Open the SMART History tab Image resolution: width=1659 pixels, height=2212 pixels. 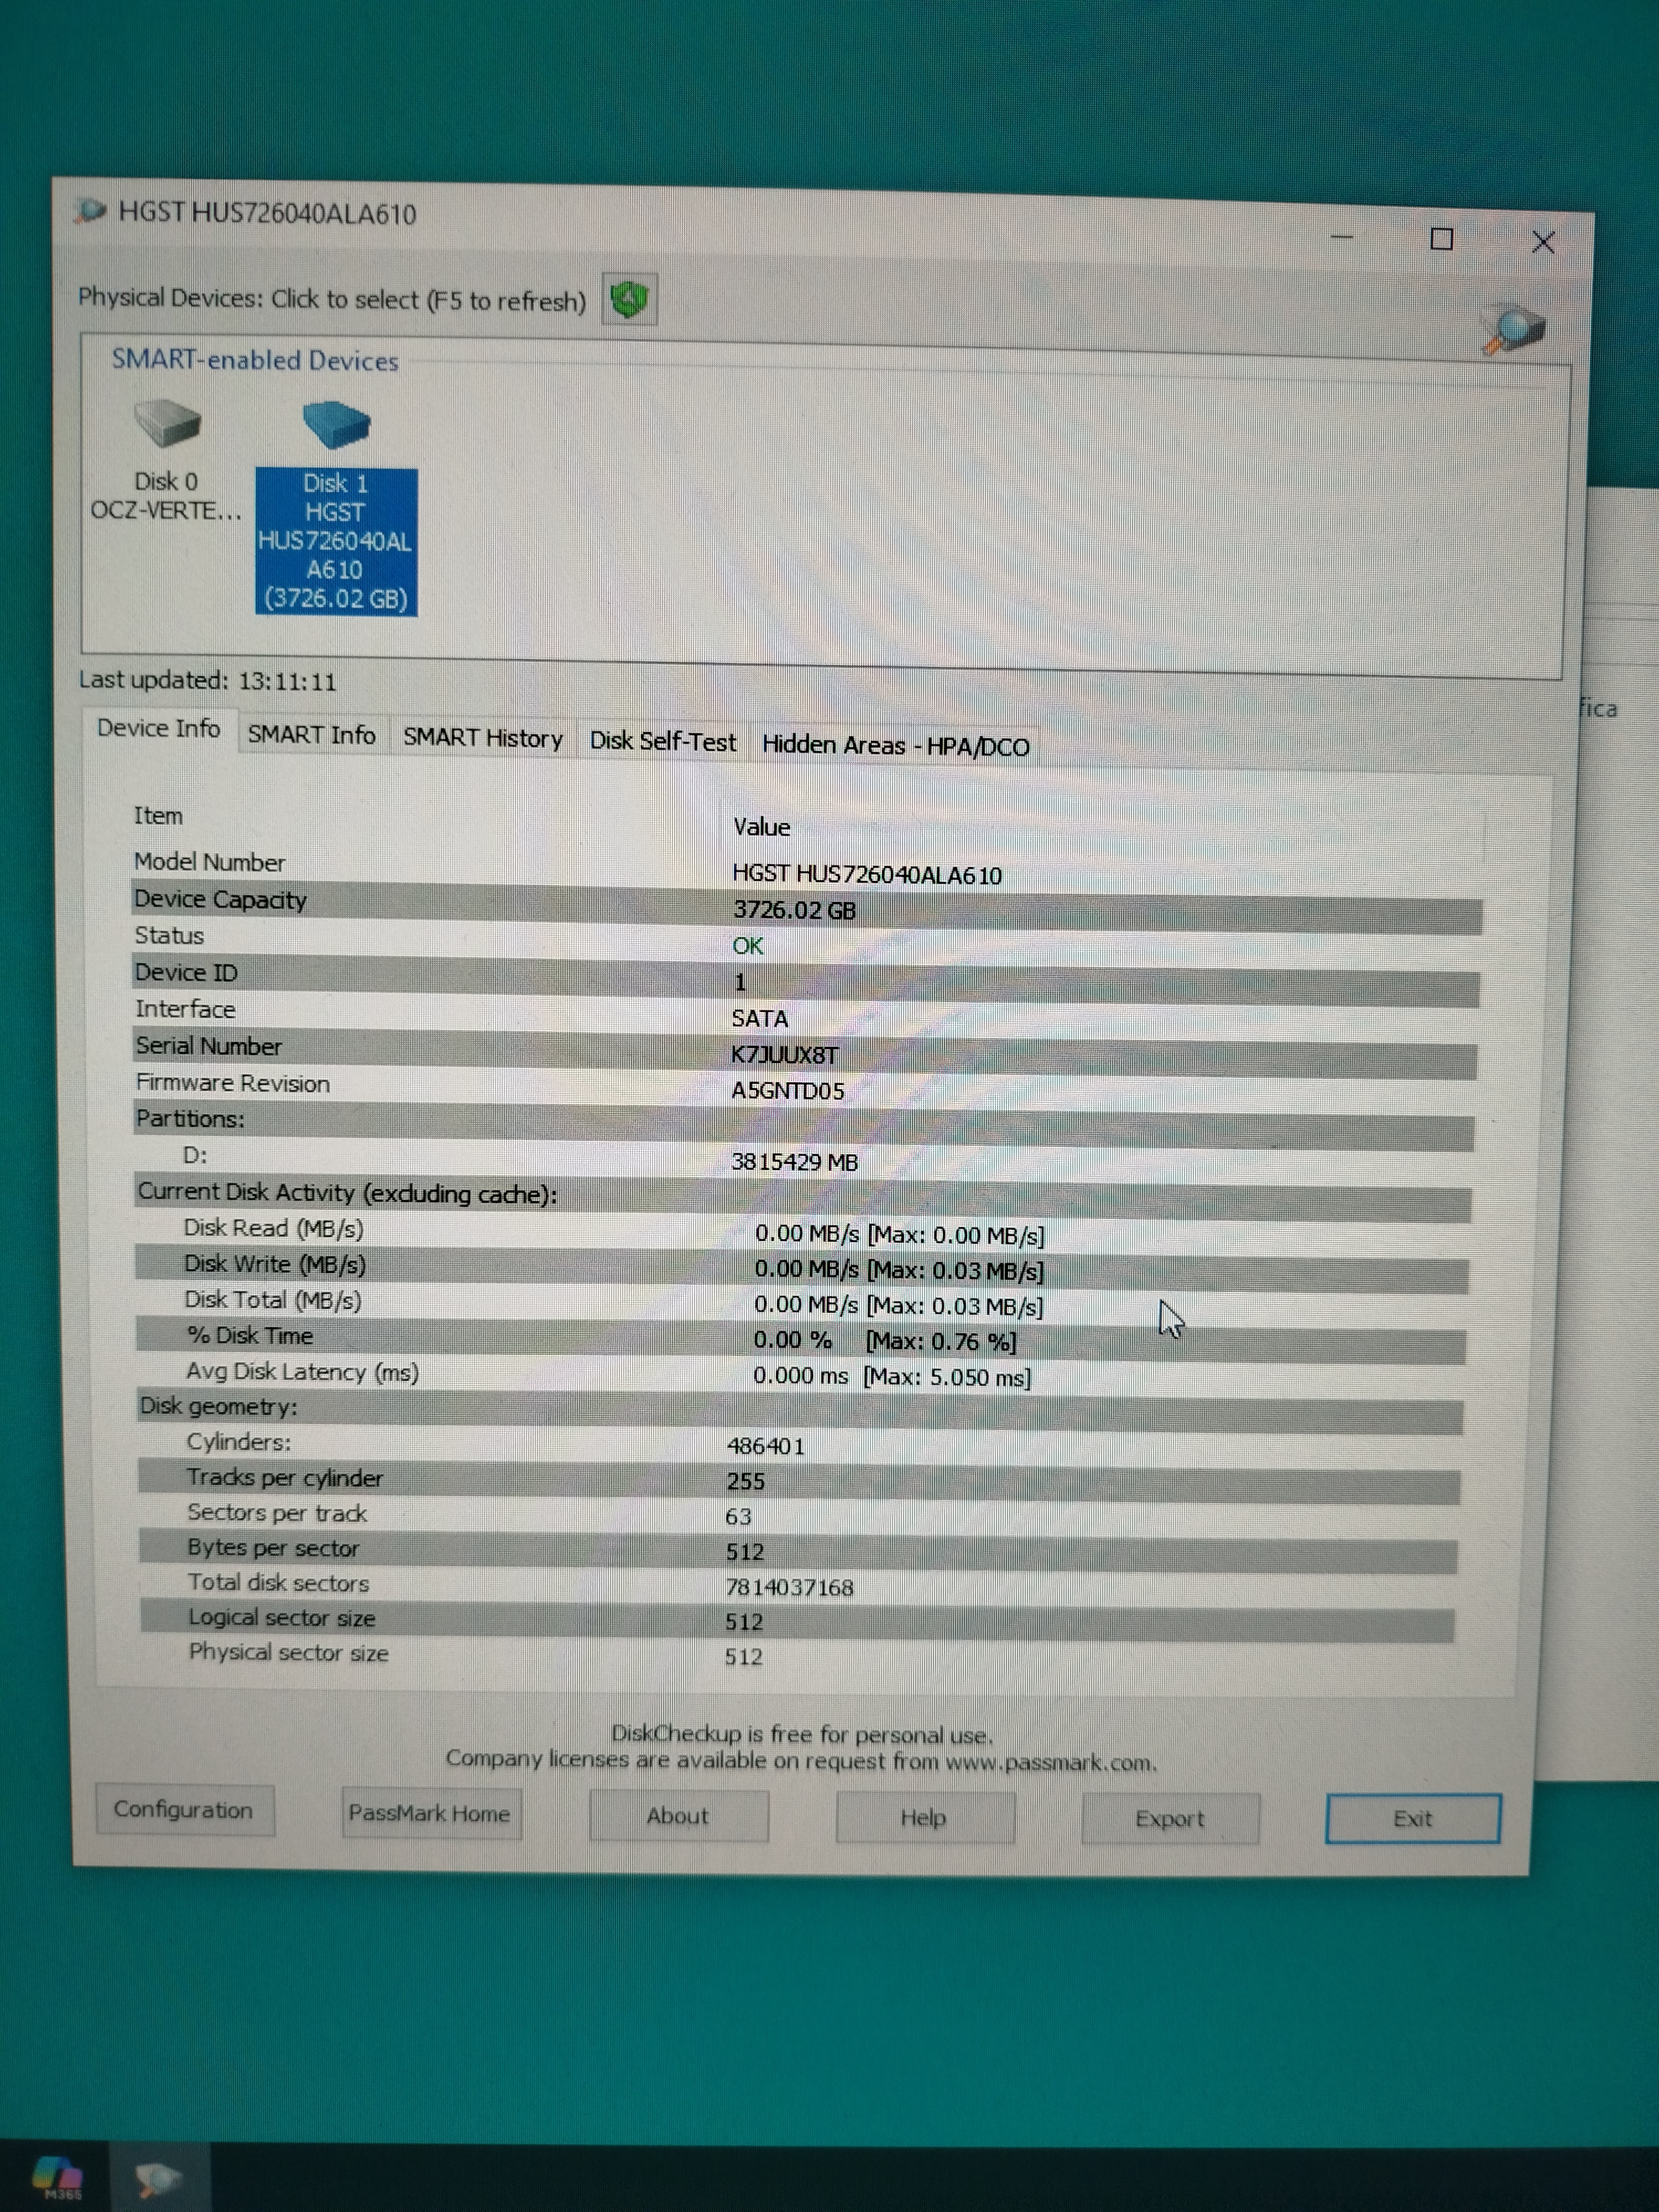pyautogui.click(x=482, y=738)
